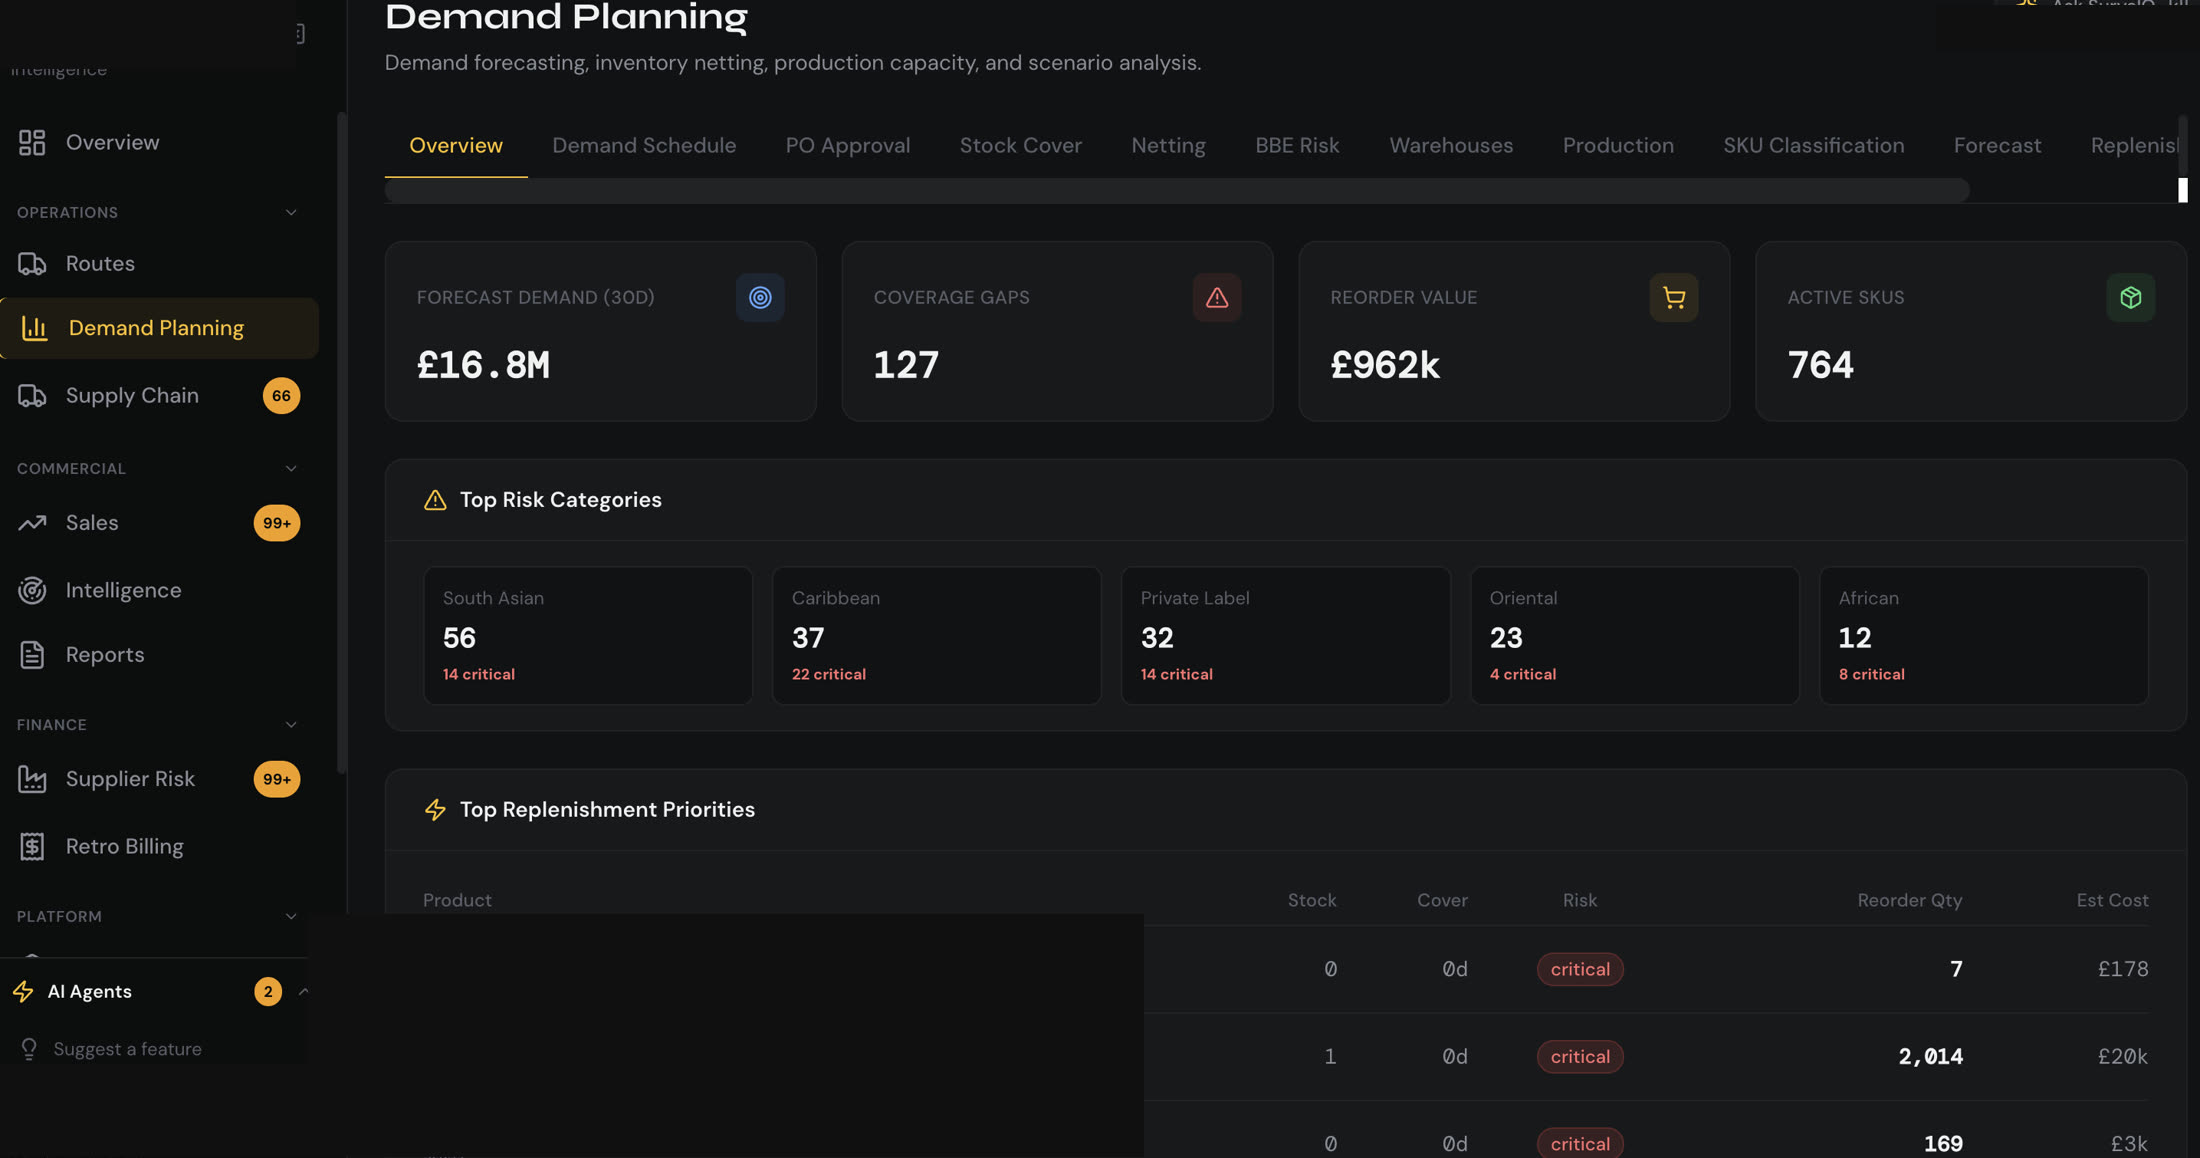Click the Sales 99+ notification badge
This screenshot has height=1158, width=2200.
(277, 523)
